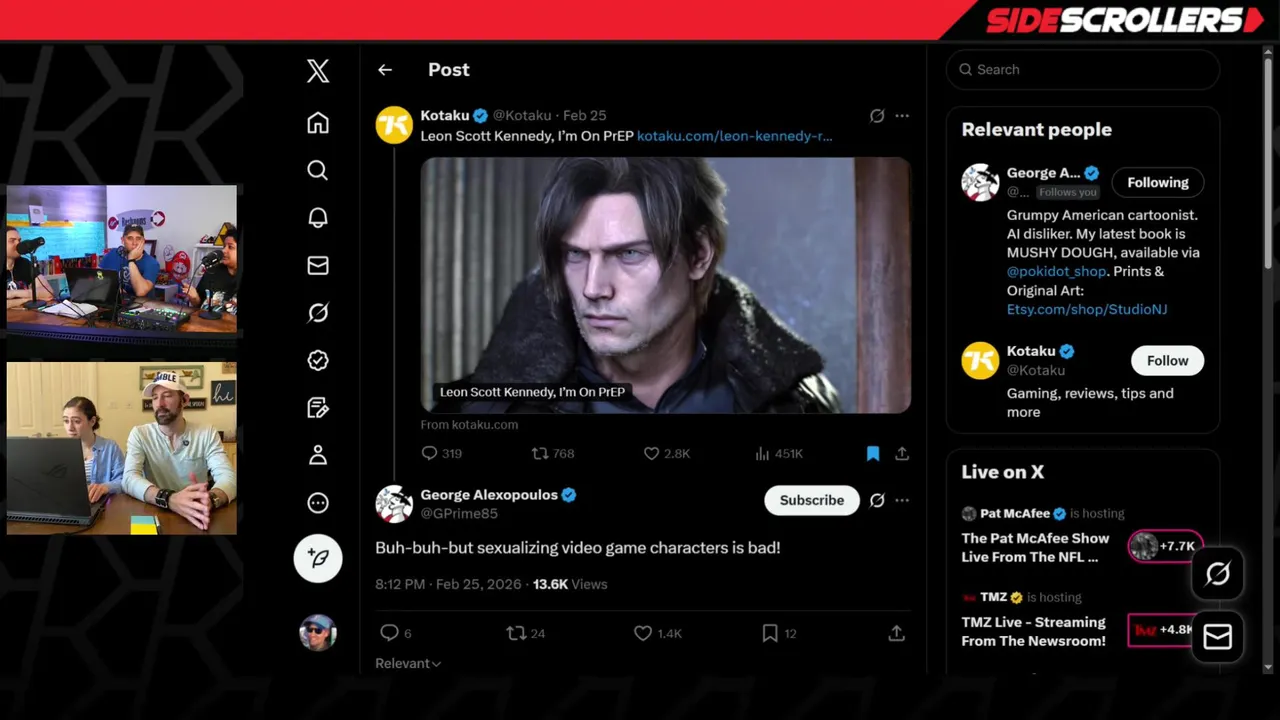1280x720 pixels.
Task: Open Messages envelope icon in sidebar
Action: pos(318,265)
